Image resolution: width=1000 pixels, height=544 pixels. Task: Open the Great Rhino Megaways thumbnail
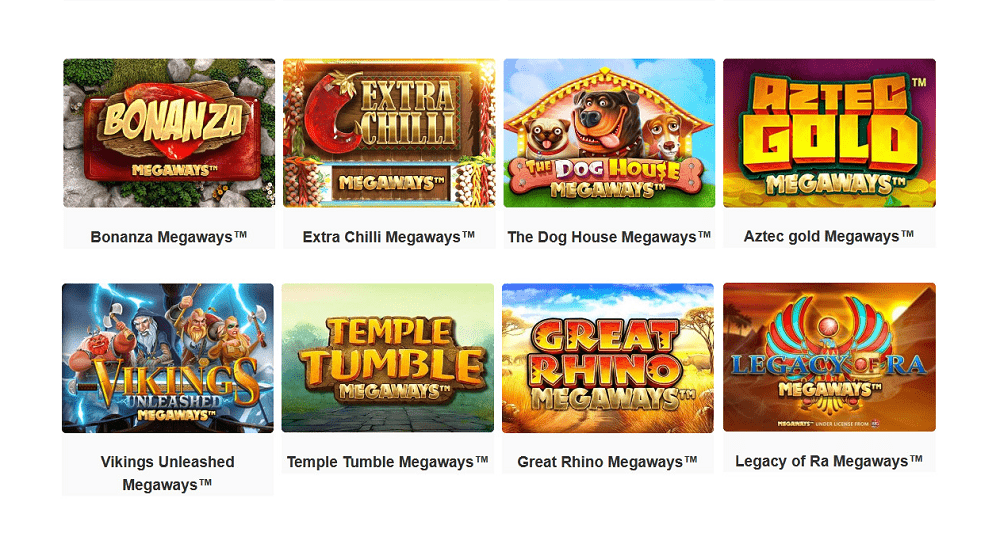[608, 358]
